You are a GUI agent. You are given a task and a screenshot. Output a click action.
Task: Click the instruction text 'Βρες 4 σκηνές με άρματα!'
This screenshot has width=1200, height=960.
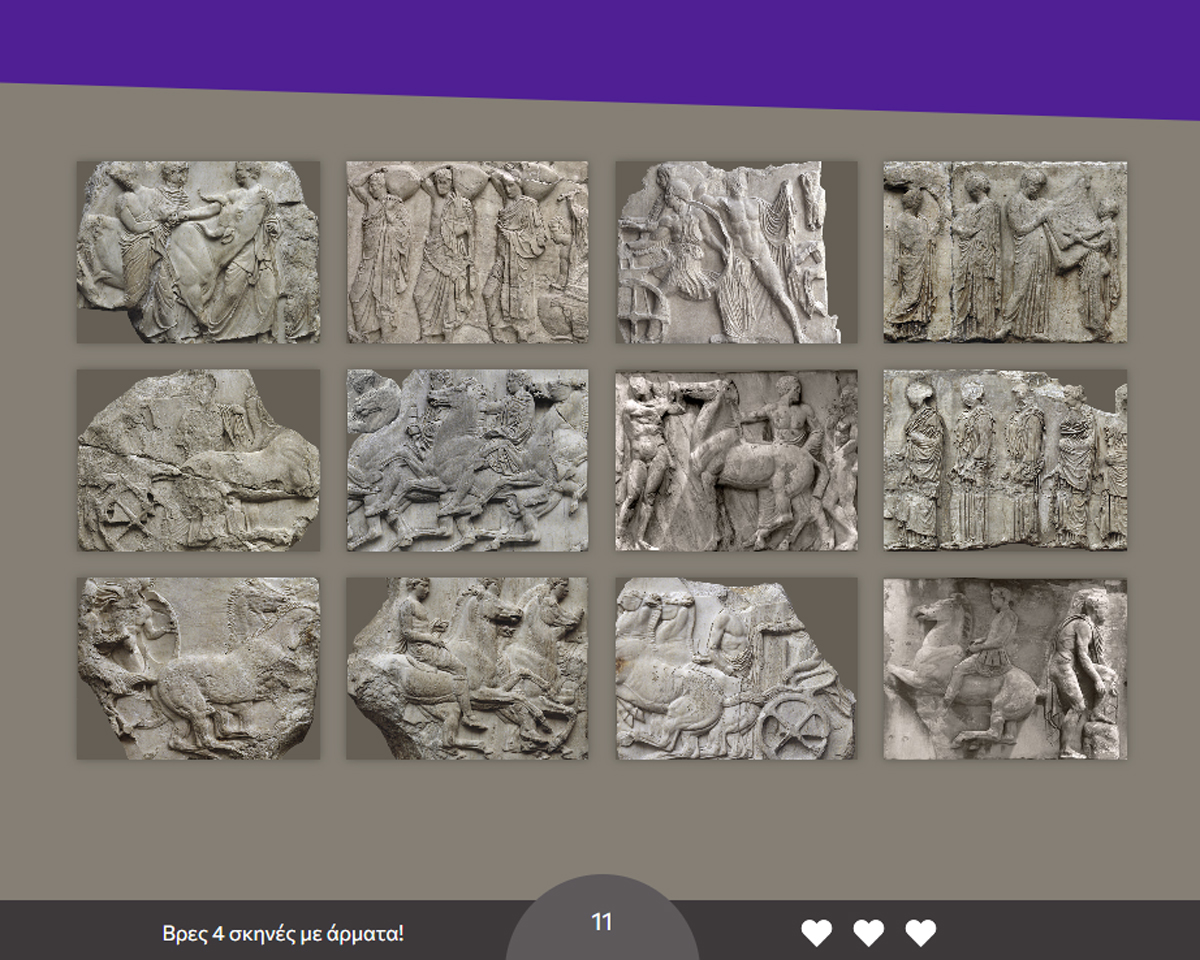tap(283, 934)
